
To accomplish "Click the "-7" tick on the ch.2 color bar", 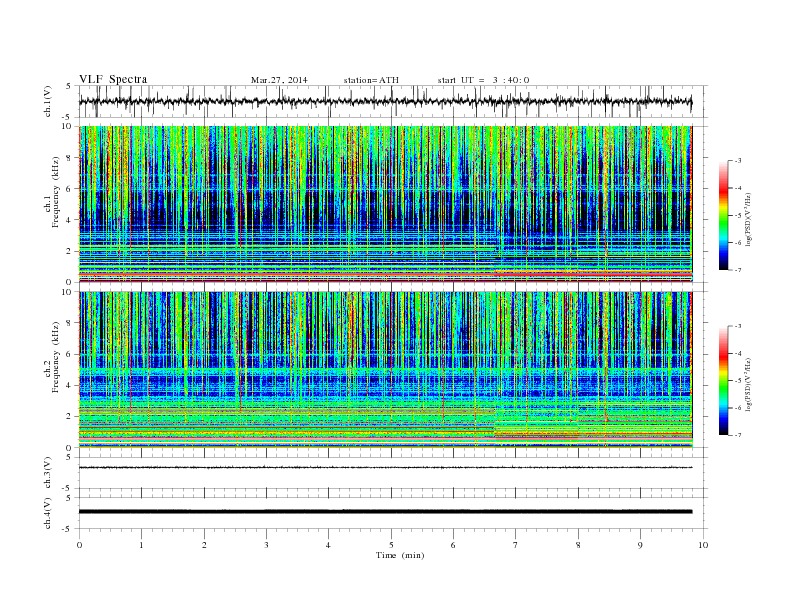I will pyautogui.click(x=737, y=435).
